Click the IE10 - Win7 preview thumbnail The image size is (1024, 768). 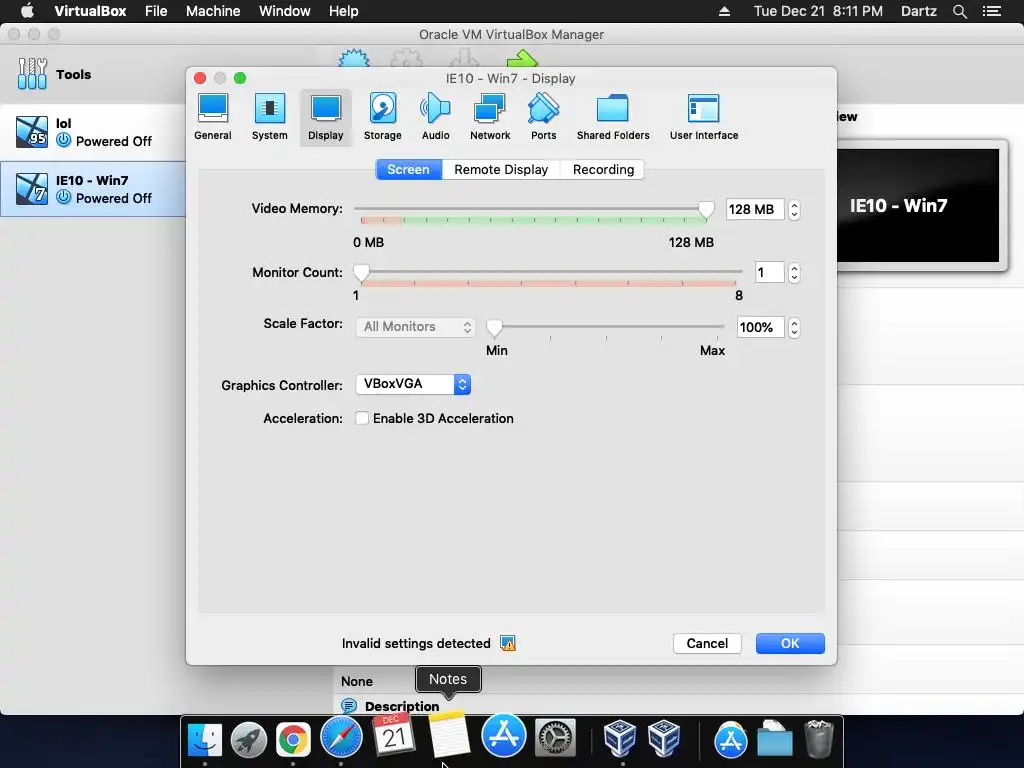(x=918, y=205)
